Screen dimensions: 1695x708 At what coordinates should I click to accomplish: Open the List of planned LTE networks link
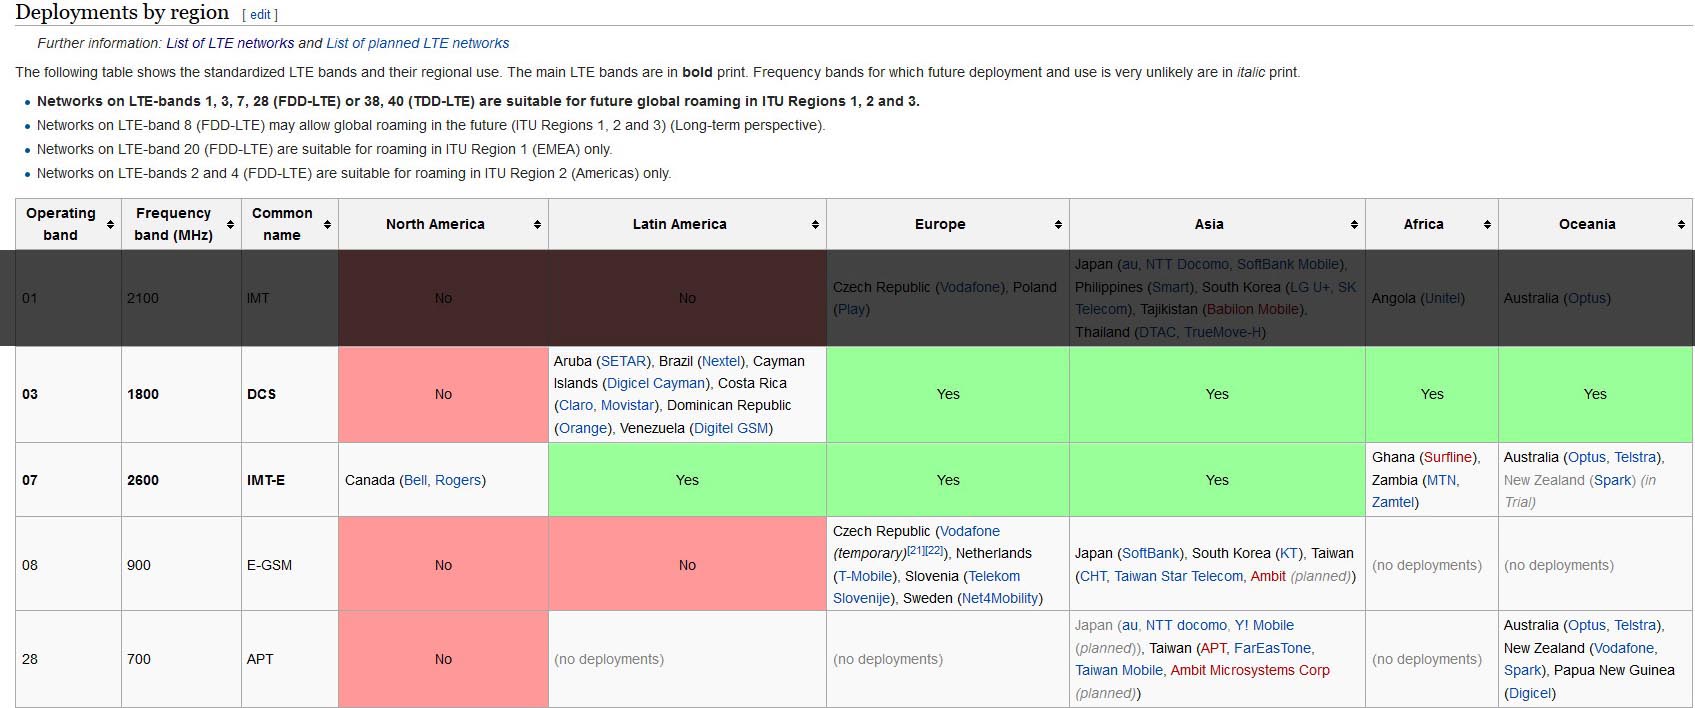[418, 43]
